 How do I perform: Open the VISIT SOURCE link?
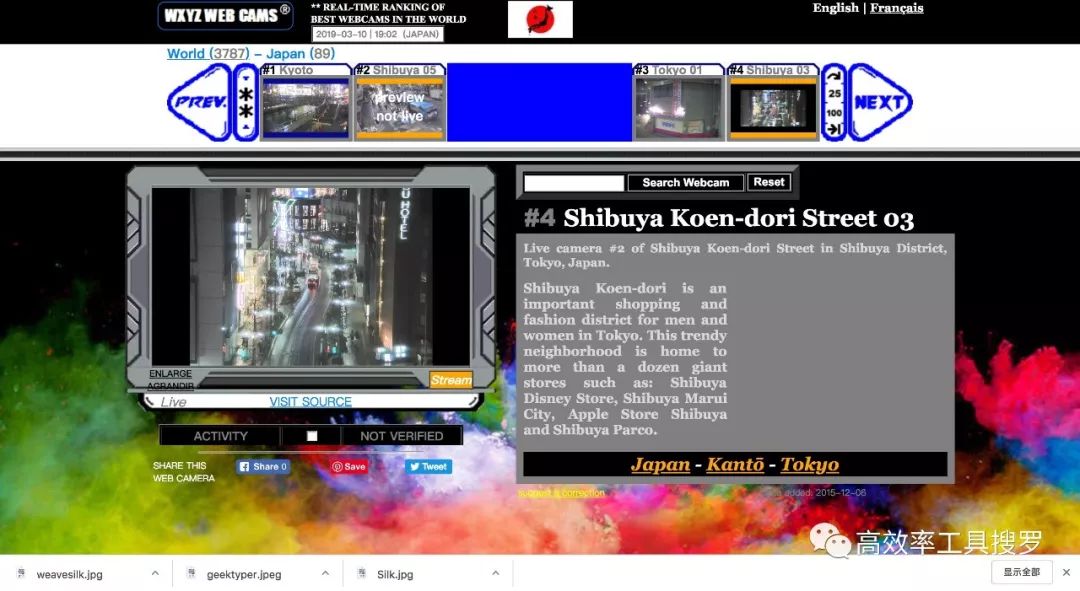[x=310, y=402]
